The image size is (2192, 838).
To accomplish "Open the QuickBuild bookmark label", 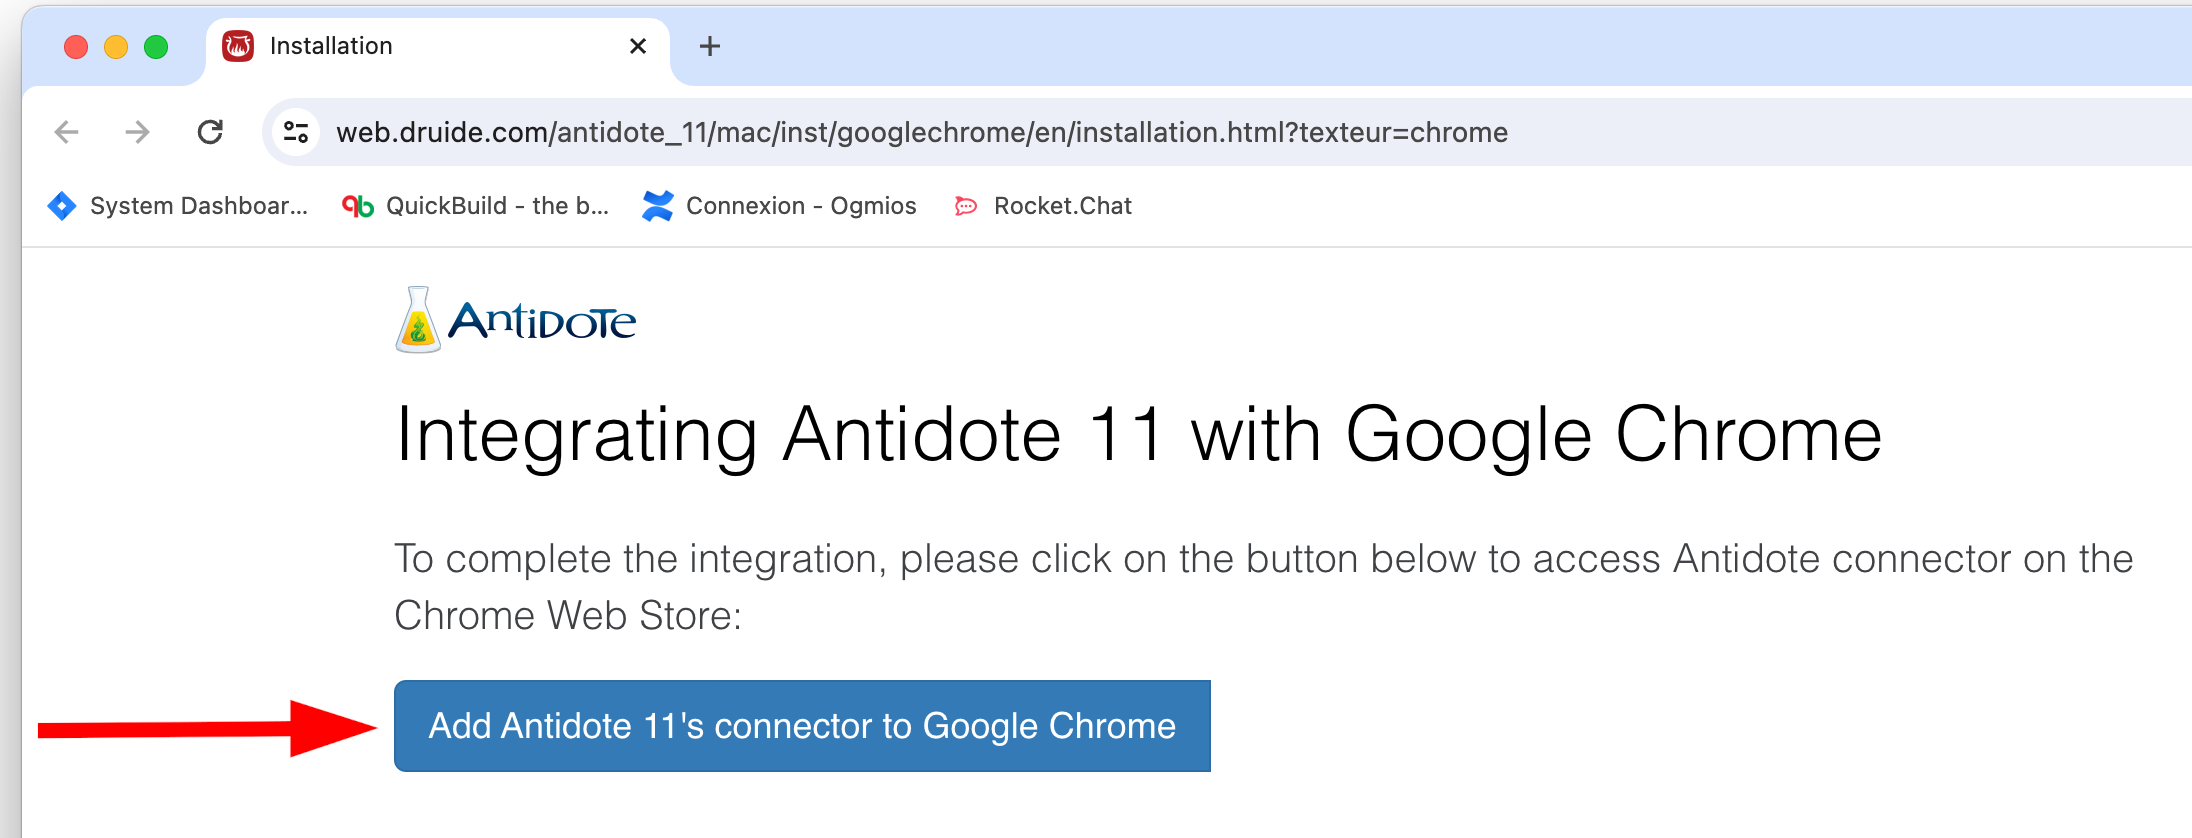I will pos(497,206).
